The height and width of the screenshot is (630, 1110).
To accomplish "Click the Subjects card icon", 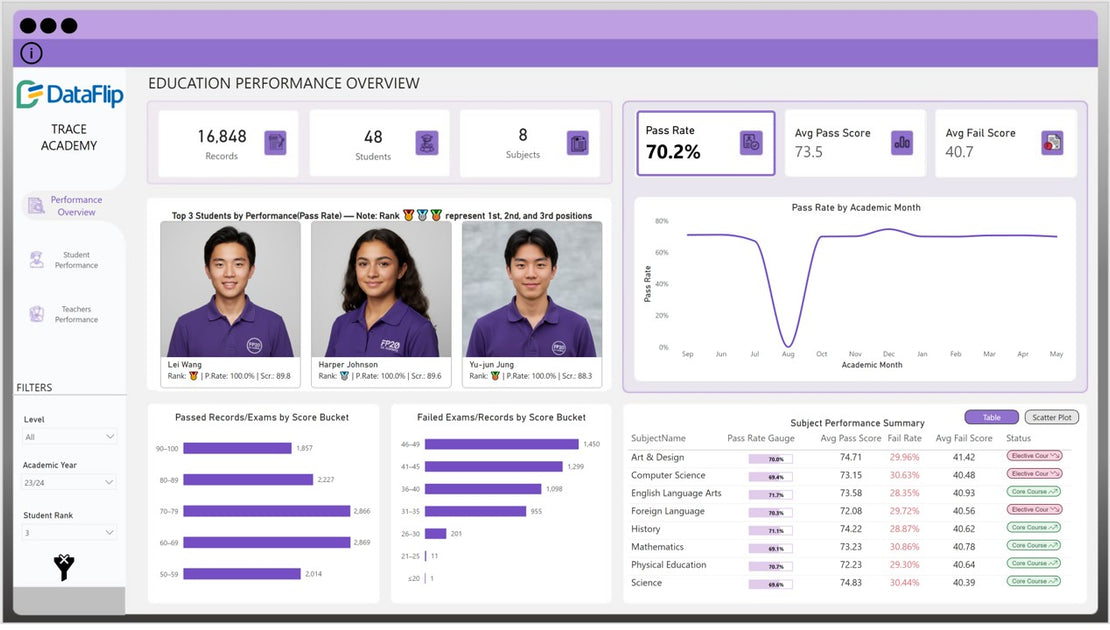I will click(x=578, y=143).
